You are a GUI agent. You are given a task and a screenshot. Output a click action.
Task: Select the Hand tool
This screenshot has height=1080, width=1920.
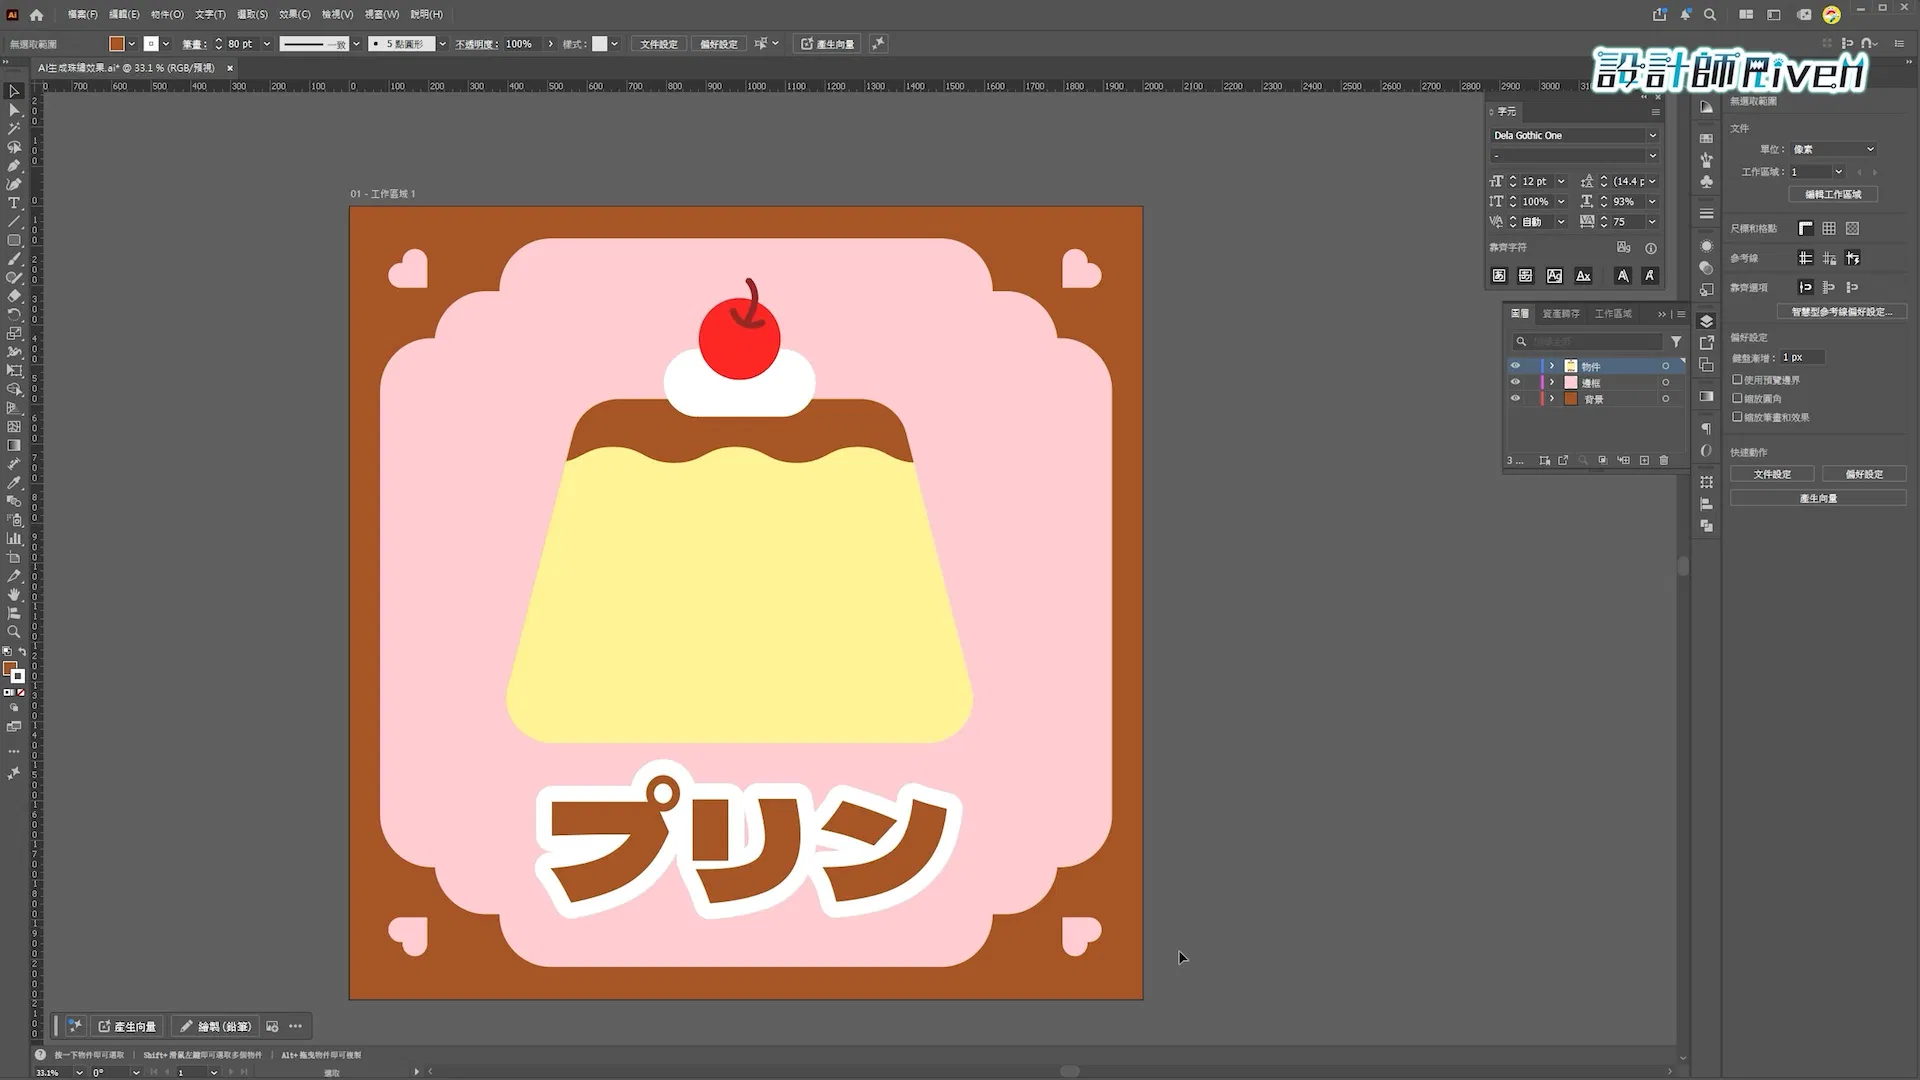click(x=14, y=595)
